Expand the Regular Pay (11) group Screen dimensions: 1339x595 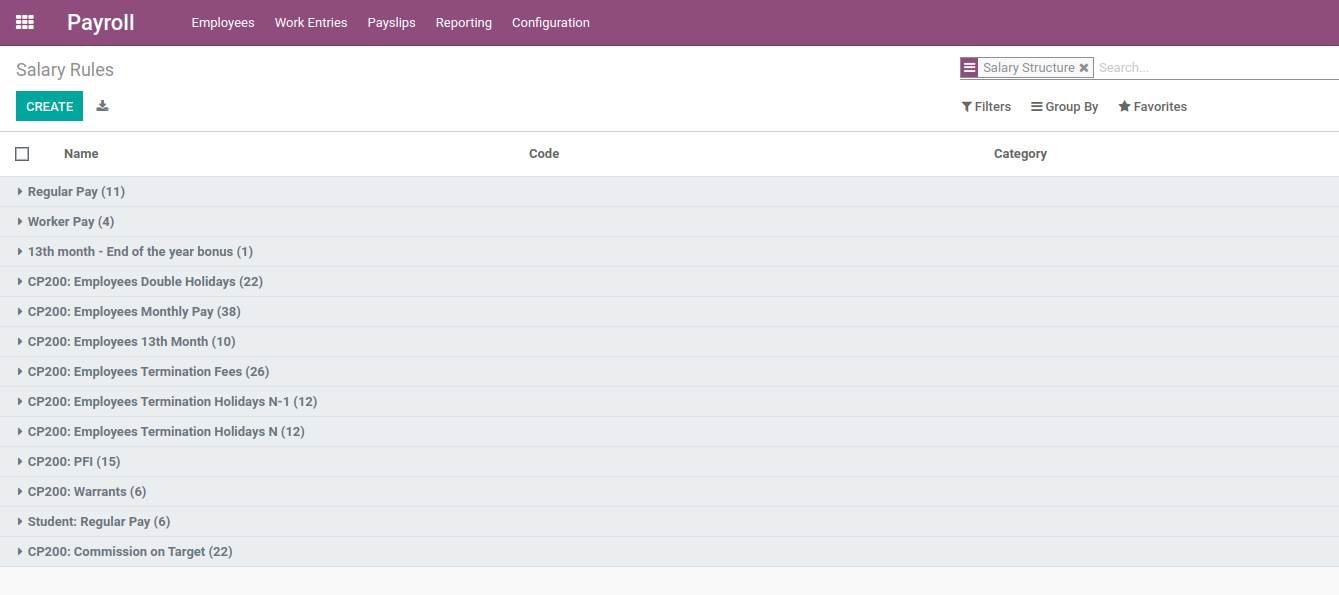(x=669, y=191)
